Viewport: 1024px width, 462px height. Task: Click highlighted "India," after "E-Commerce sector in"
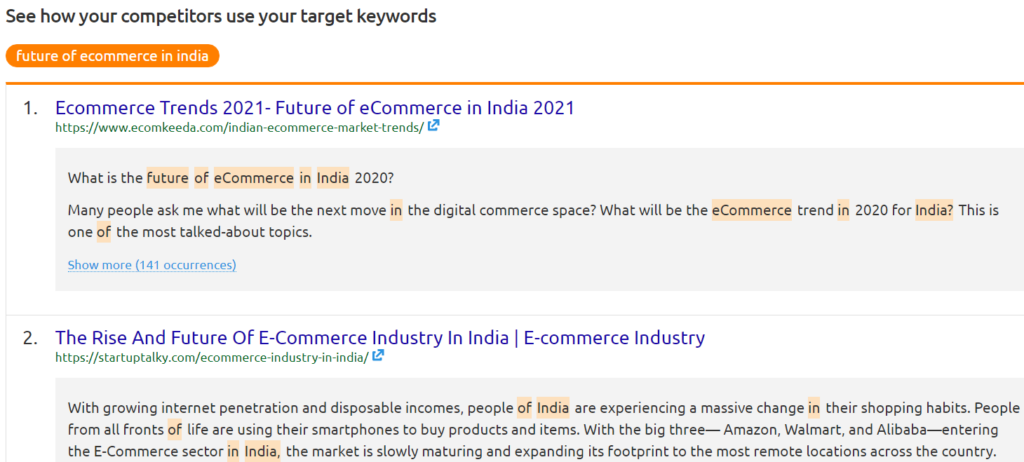[261, 452]
